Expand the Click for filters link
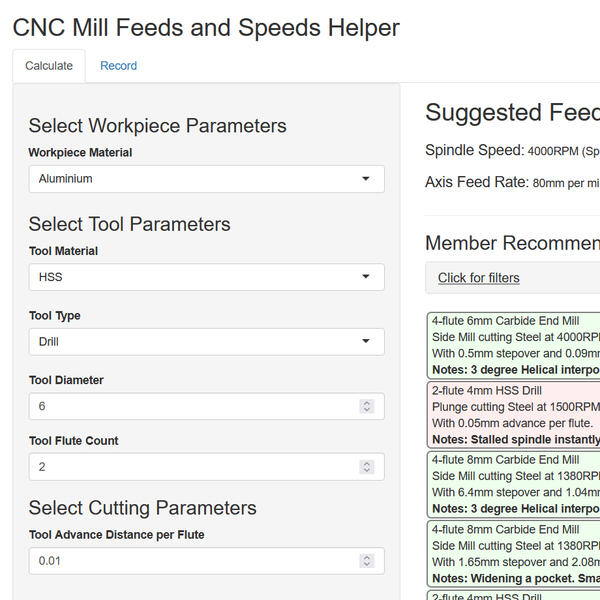 click(479, 278)
